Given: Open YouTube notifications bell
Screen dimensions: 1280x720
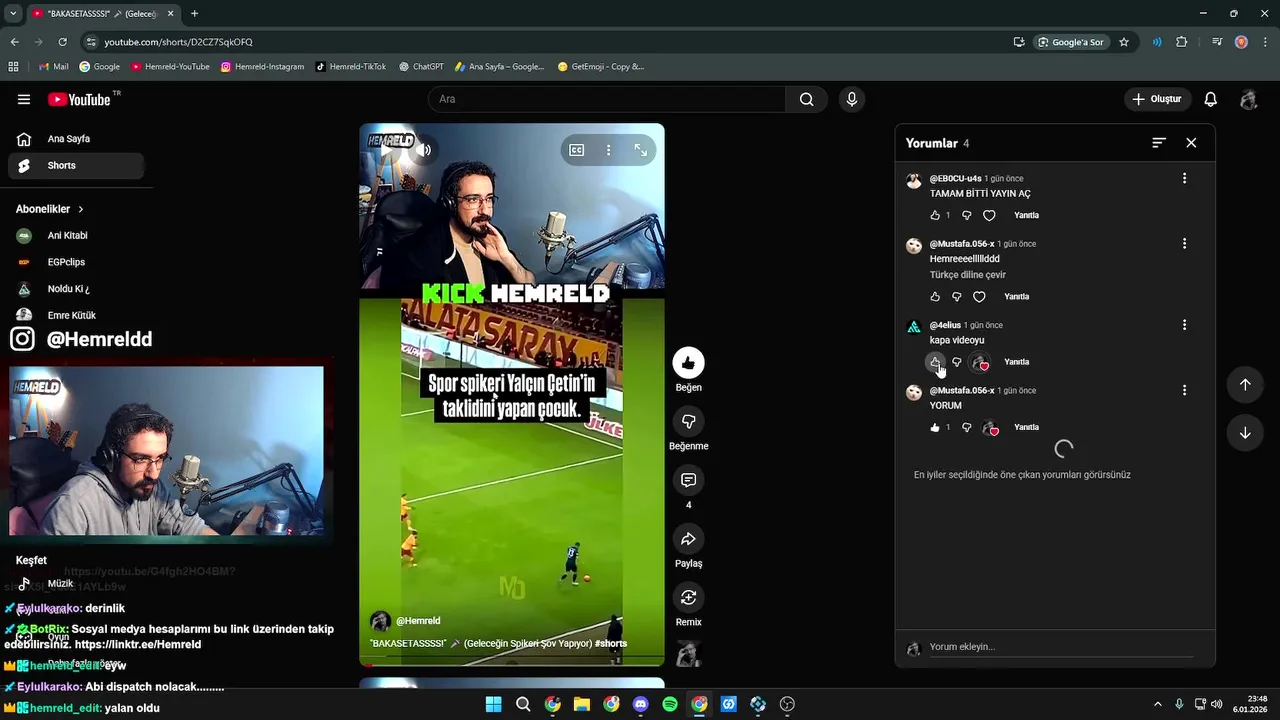Looking at the screenshot, I should 1211,99.
